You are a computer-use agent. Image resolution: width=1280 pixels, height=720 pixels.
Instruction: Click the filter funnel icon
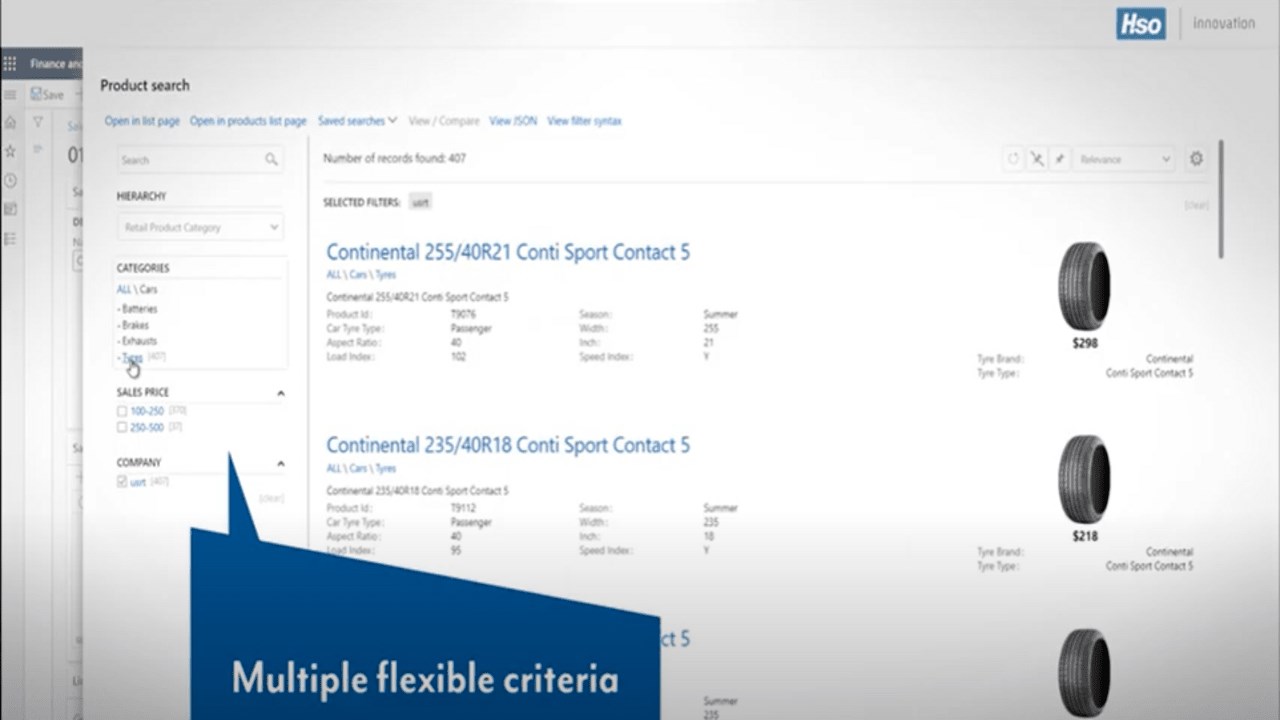[x=38, y=122]
